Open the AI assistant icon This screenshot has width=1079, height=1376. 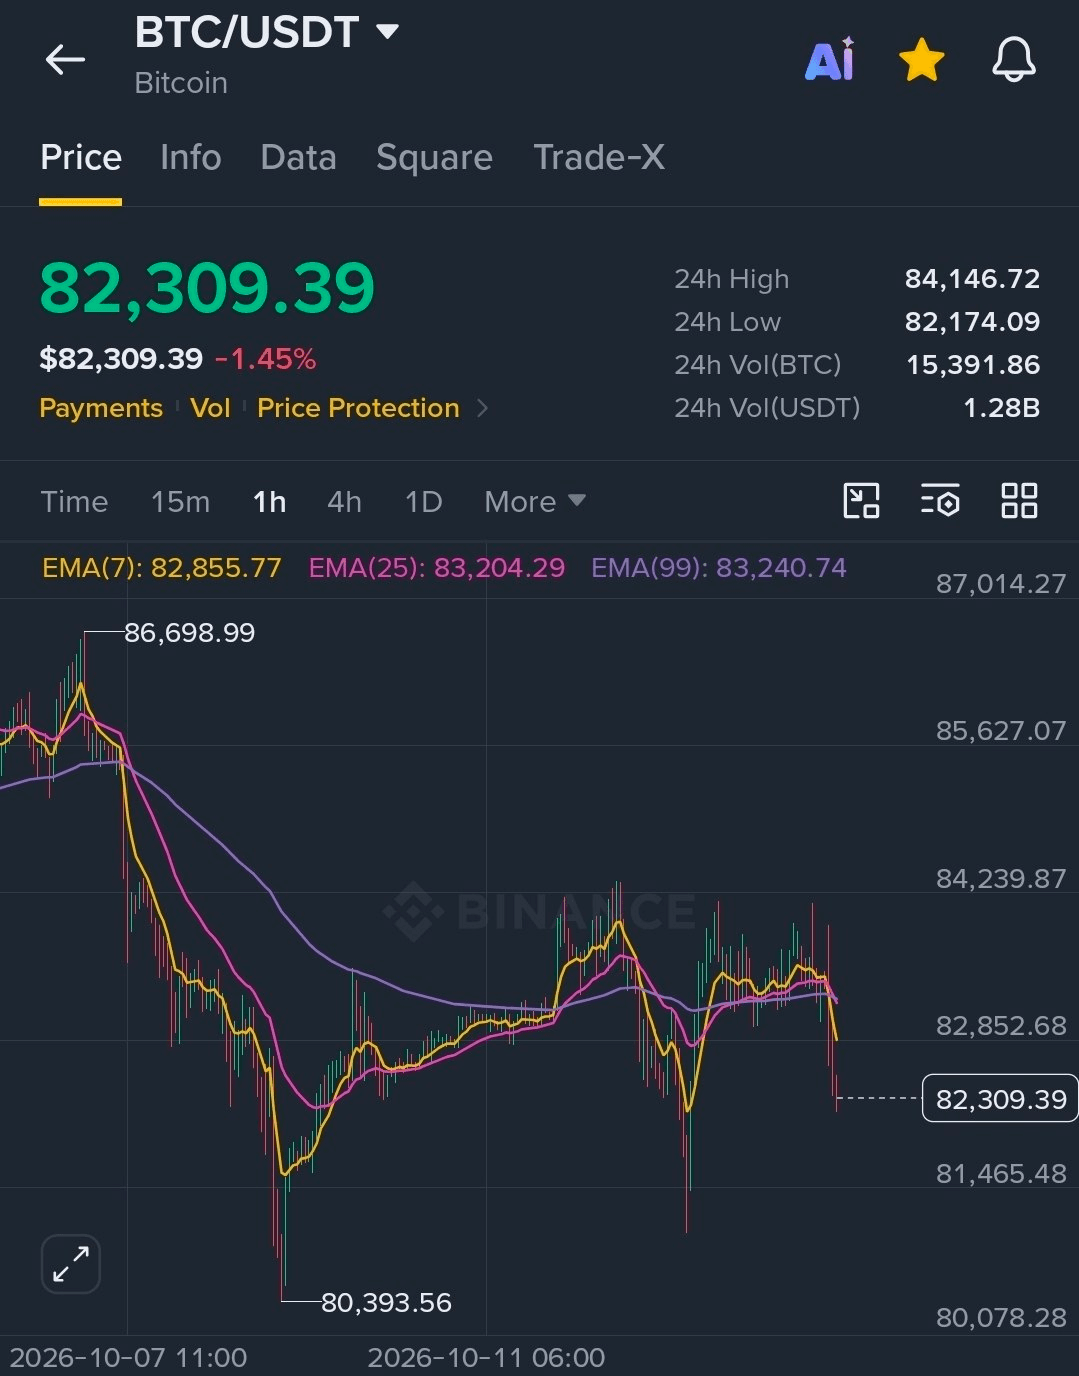[x=830, y=59]
